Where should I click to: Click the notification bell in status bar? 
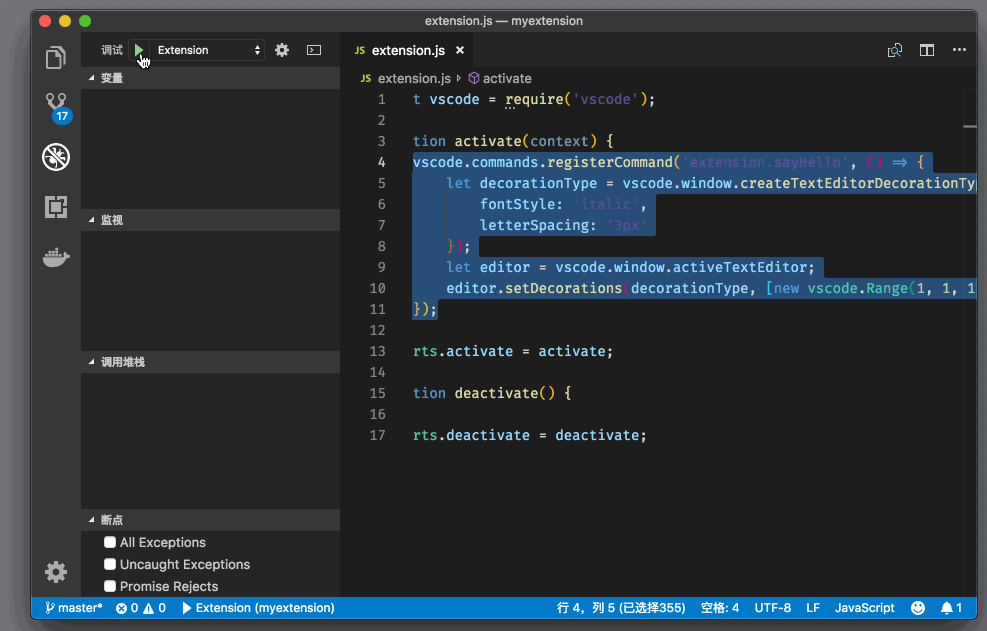[951, 608]
